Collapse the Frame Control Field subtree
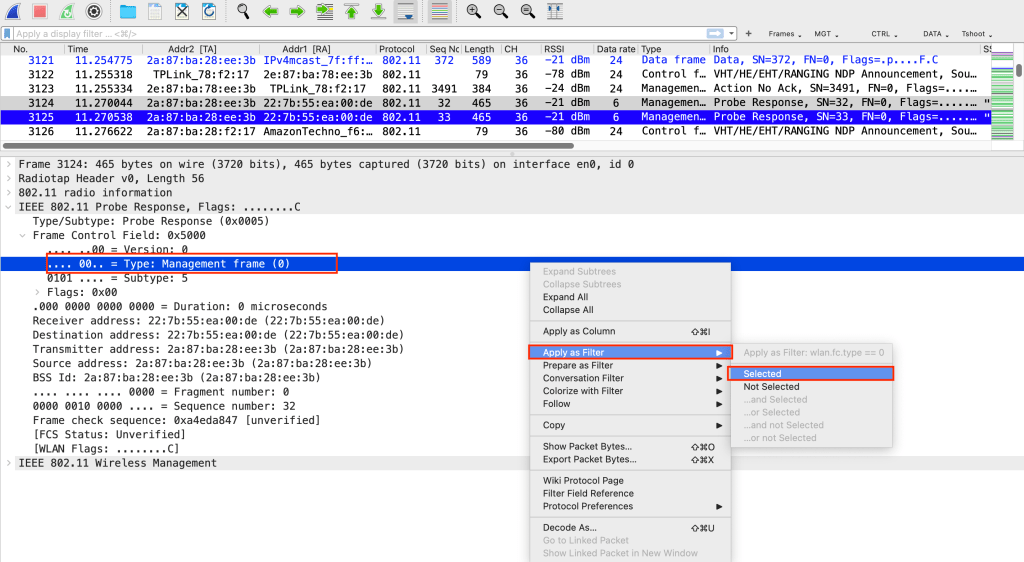This screenshot has width=1024, height=562. coord(24,235)
